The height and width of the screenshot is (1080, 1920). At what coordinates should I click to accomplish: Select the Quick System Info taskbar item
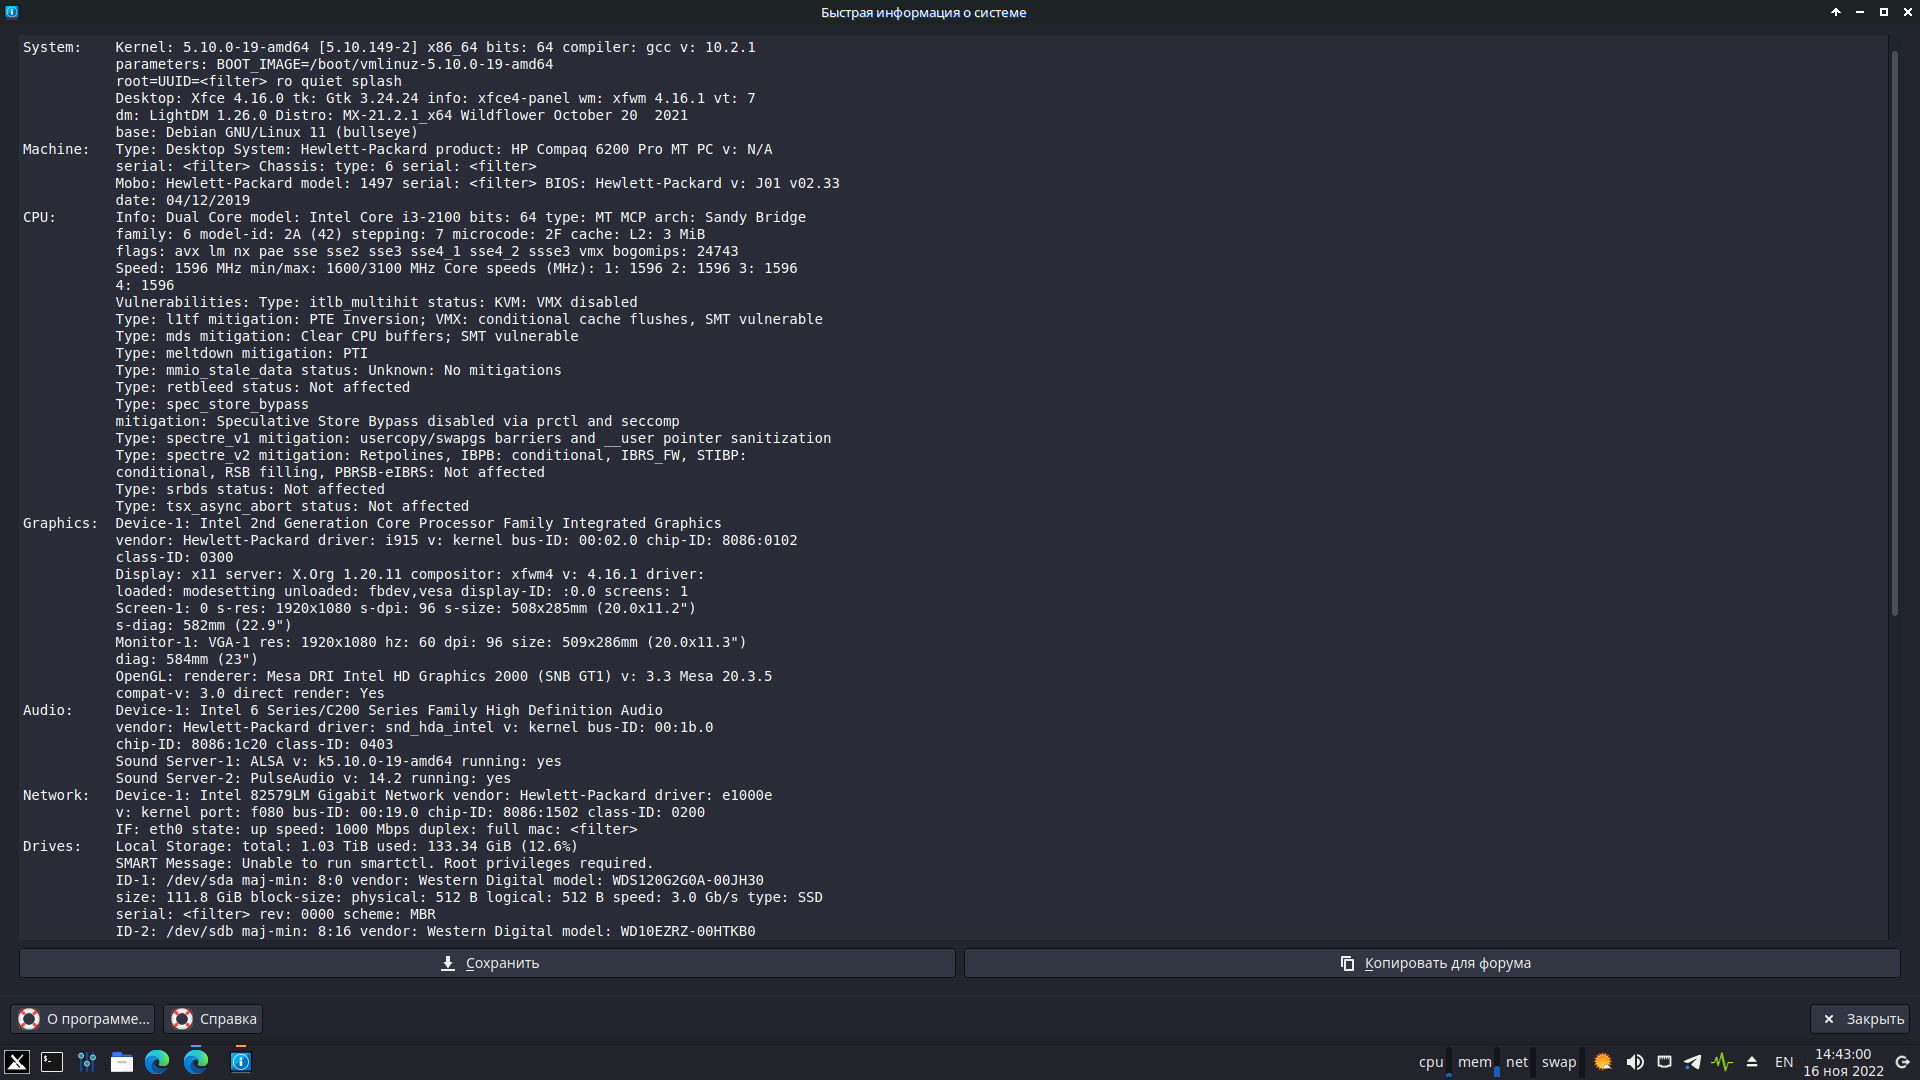click(x=241, y=1062)
